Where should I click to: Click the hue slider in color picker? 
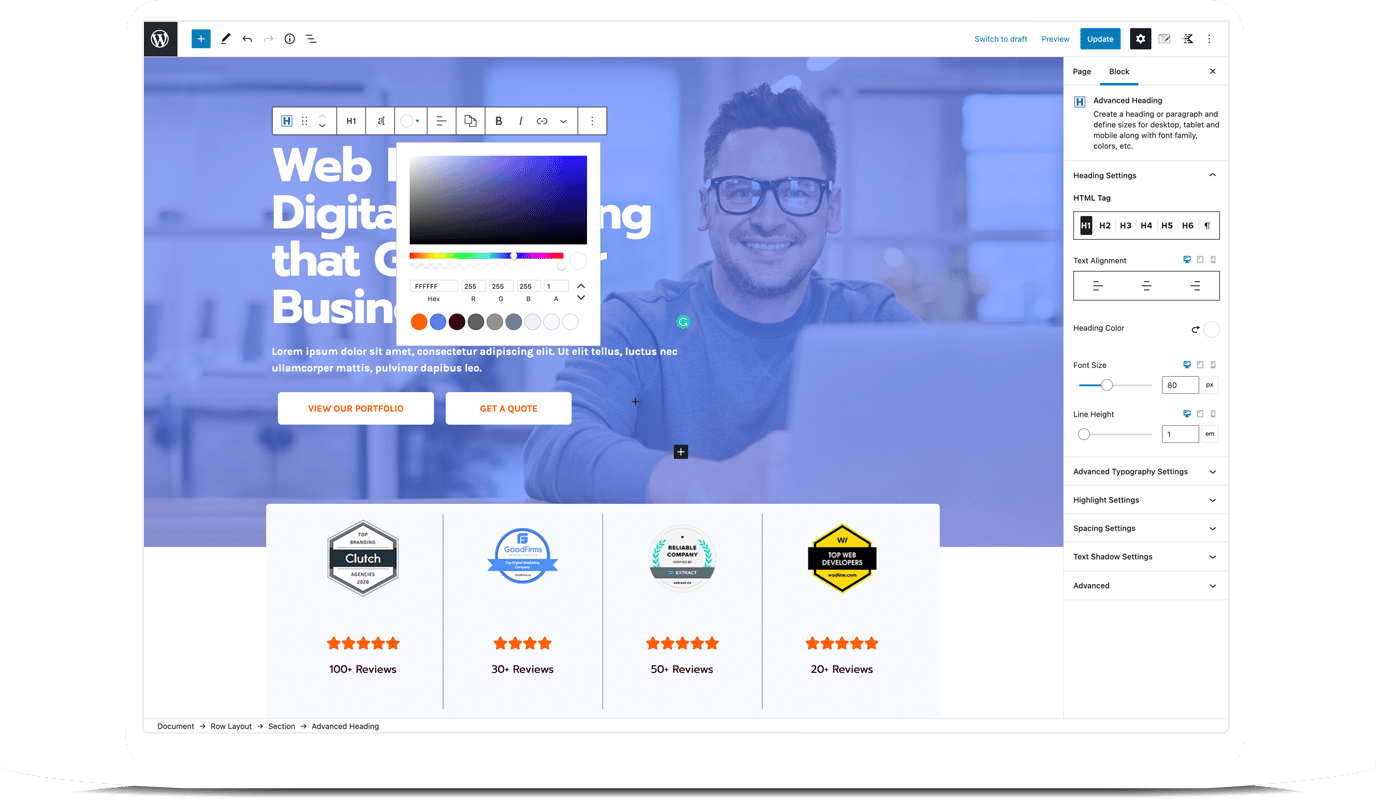click(486, 256)
